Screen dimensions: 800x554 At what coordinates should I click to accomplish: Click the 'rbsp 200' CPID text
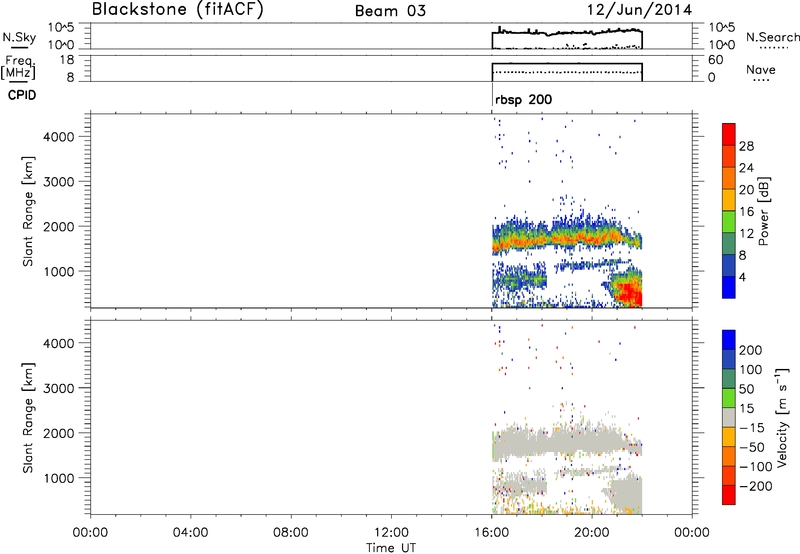click(523, 99)
